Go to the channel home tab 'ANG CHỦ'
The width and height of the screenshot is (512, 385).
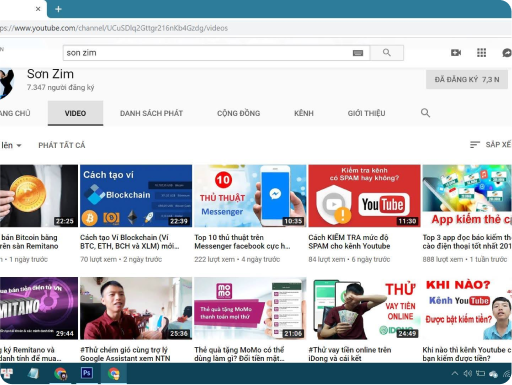pyautogui.click(x=15, y=113)
